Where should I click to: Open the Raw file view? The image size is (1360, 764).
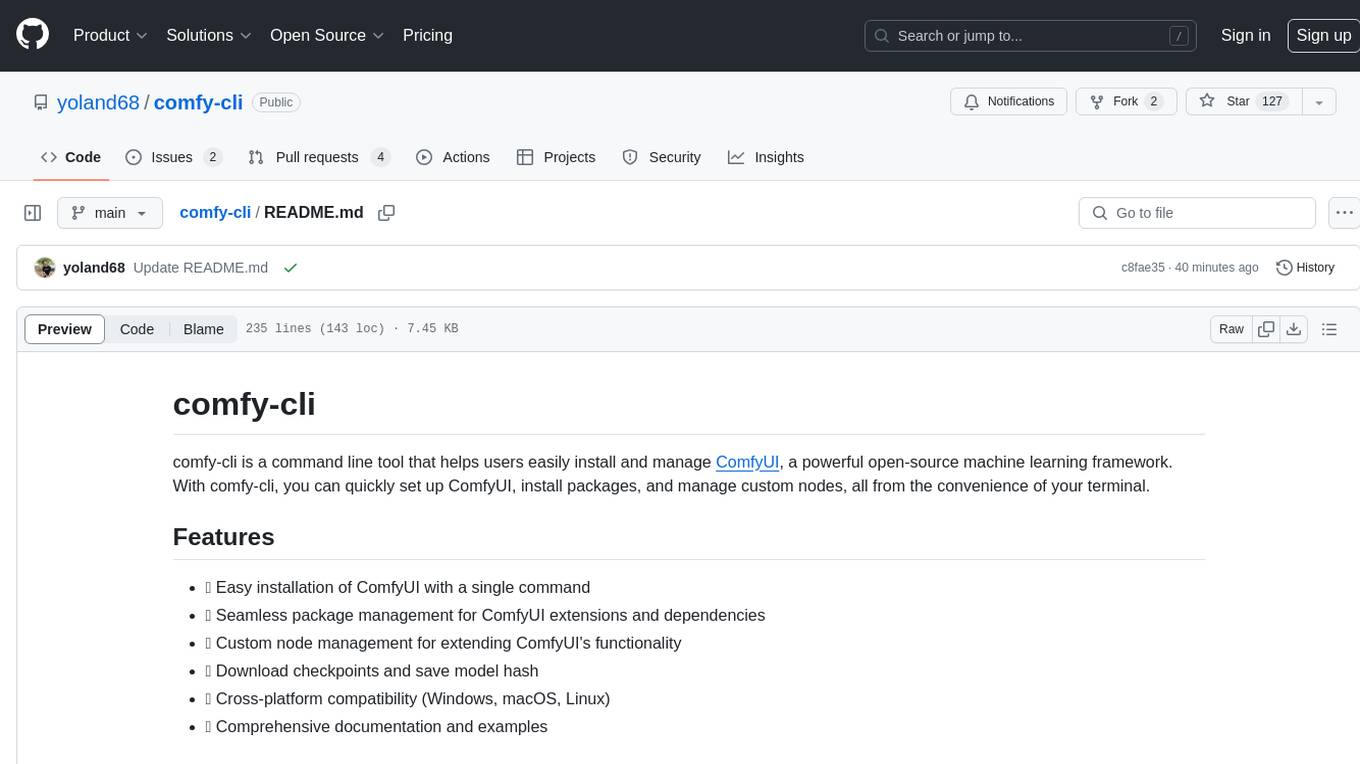coord(1231,329)
